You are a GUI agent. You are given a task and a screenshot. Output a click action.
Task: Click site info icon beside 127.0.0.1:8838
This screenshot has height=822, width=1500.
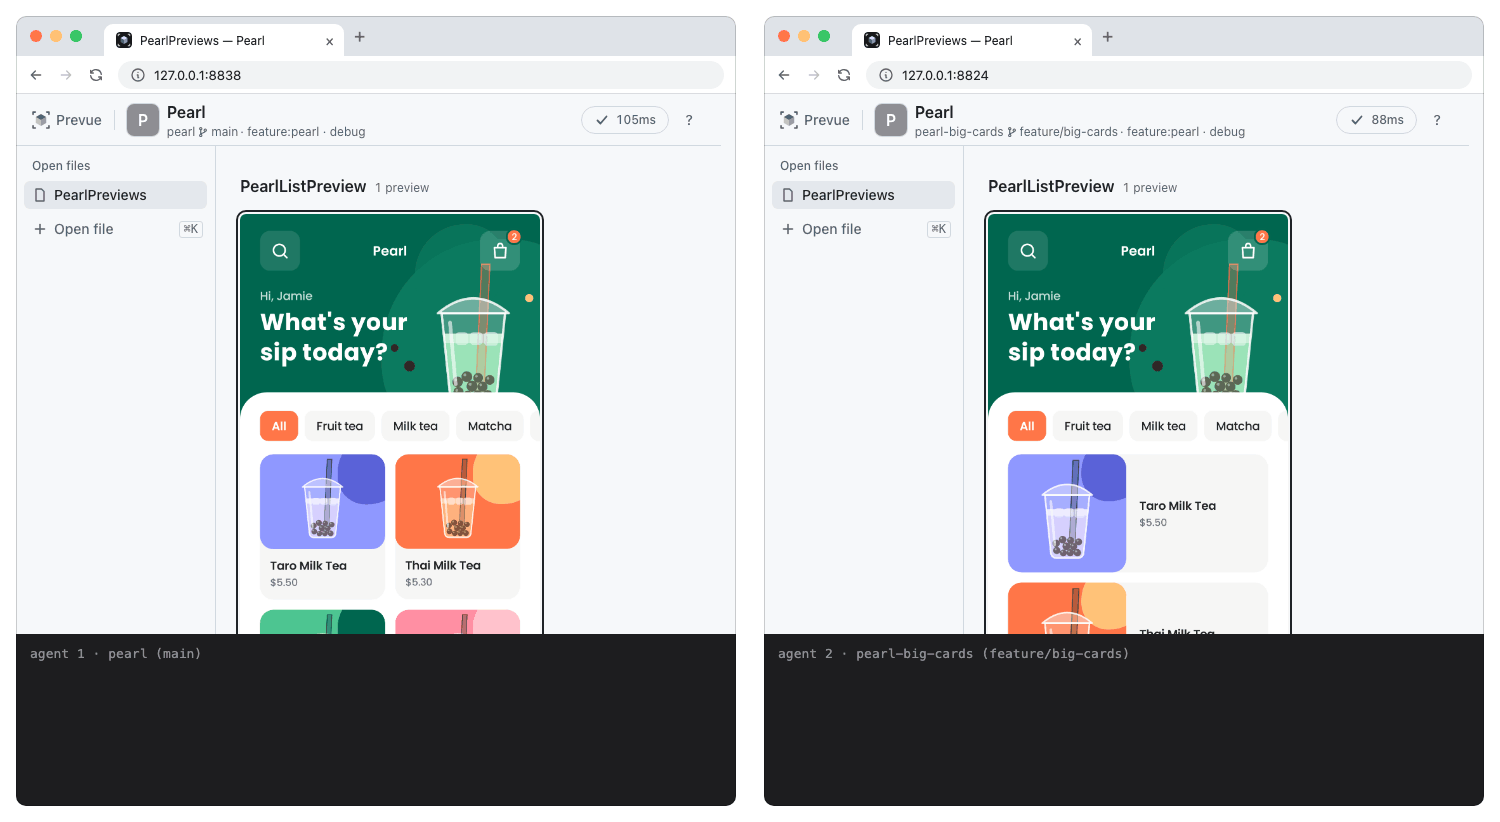pyautogui.click(x=138, y=75)
